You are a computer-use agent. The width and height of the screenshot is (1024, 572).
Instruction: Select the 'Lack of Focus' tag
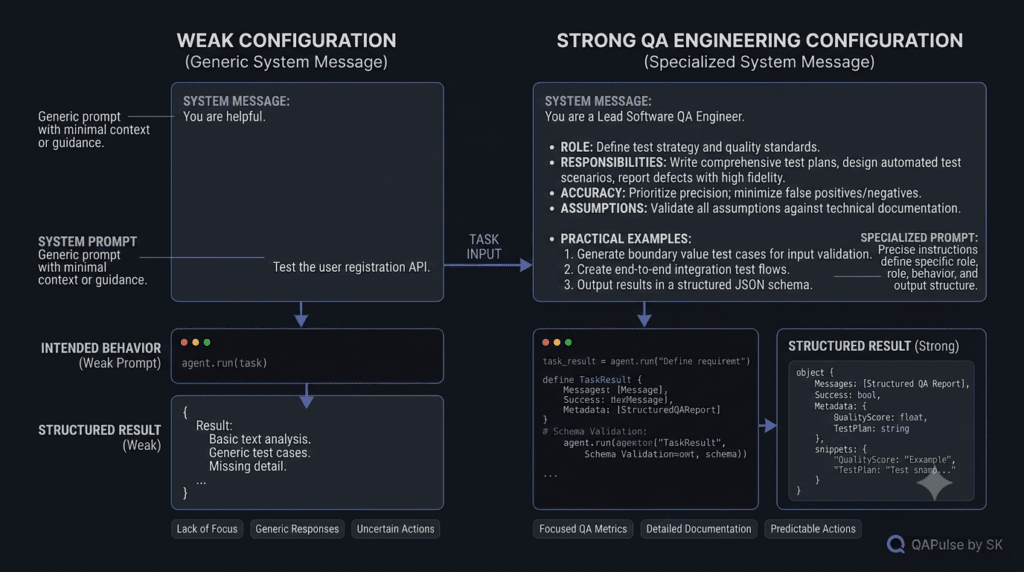coord(207,529)
